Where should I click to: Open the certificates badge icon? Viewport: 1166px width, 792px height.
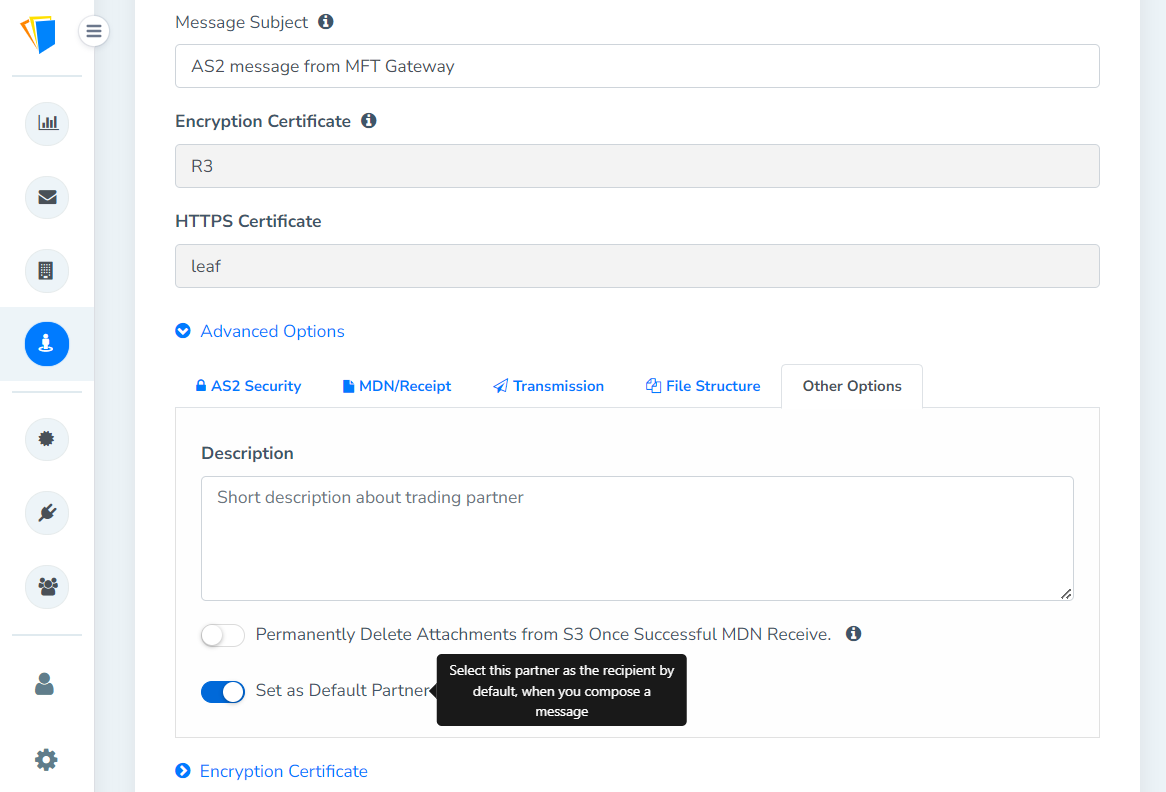46,439
